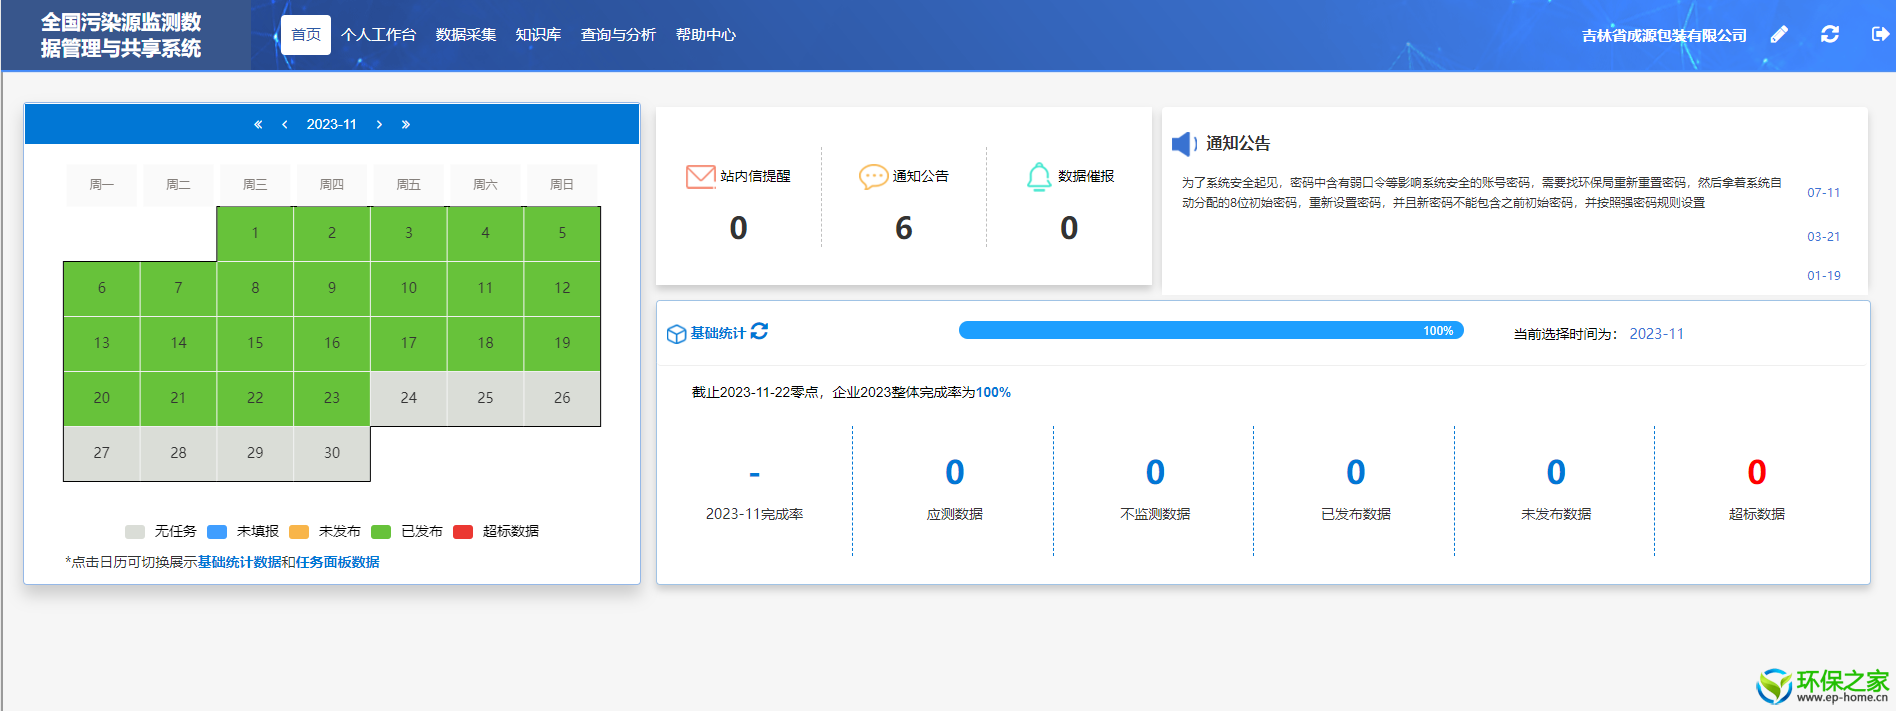Click the chat bubble icon for 通知公告
Image resolution: width=1896 pixels, height=711 pixels.
click(x=873, y=176)
